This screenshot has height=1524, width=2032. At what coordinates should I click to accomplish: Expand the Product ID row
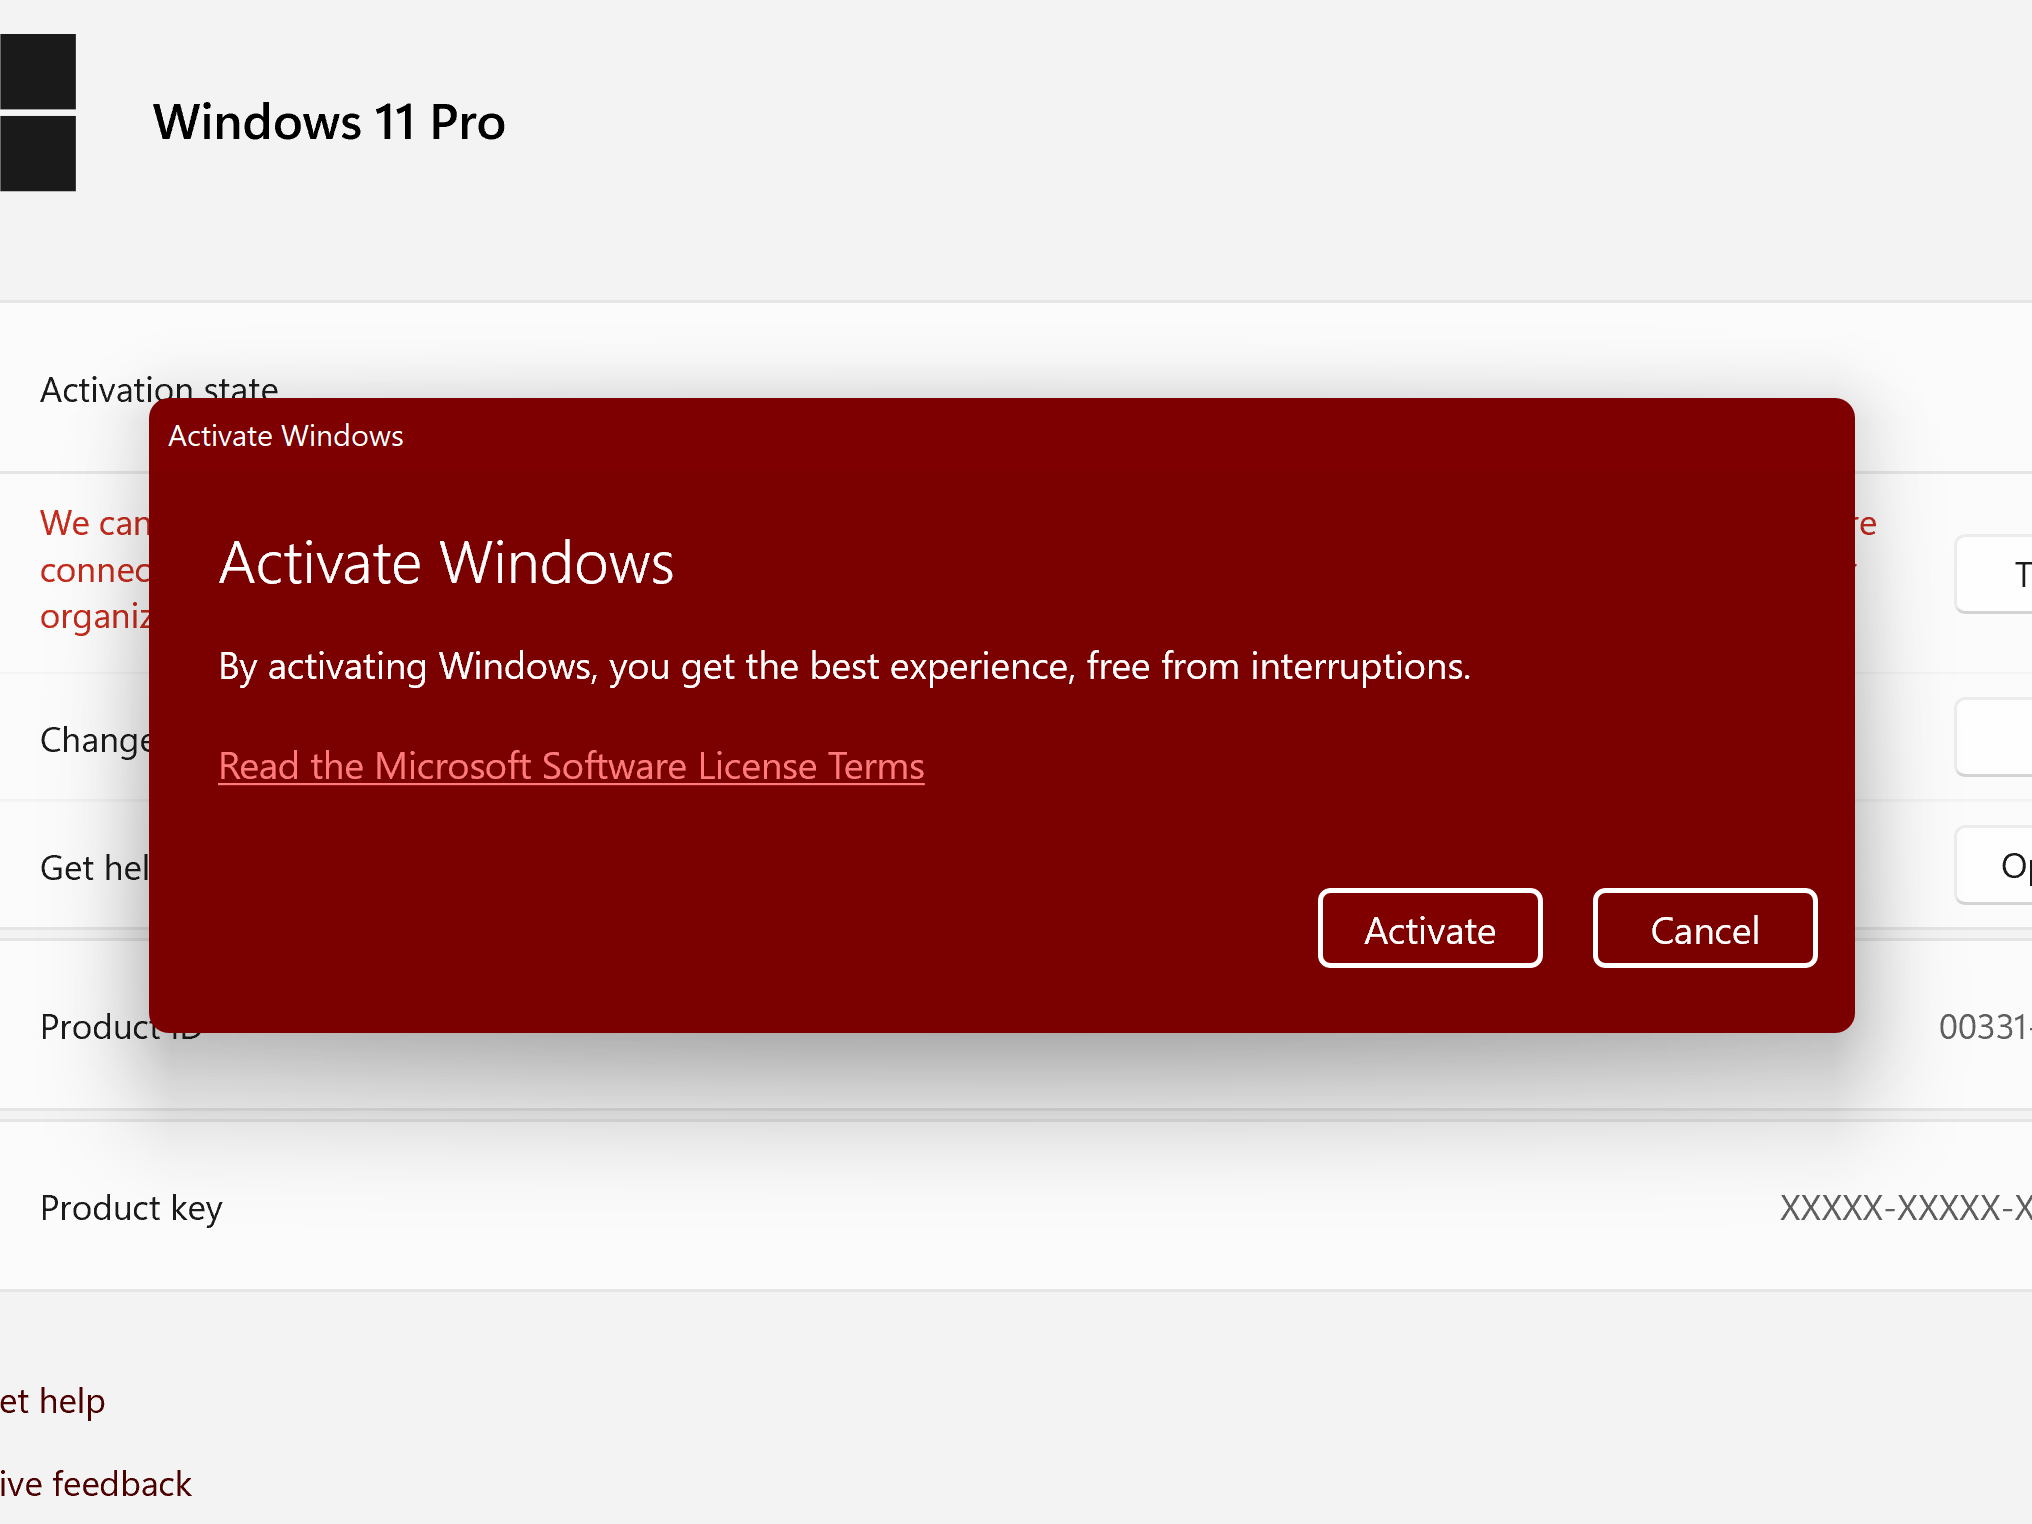[x=119, y=1026]
